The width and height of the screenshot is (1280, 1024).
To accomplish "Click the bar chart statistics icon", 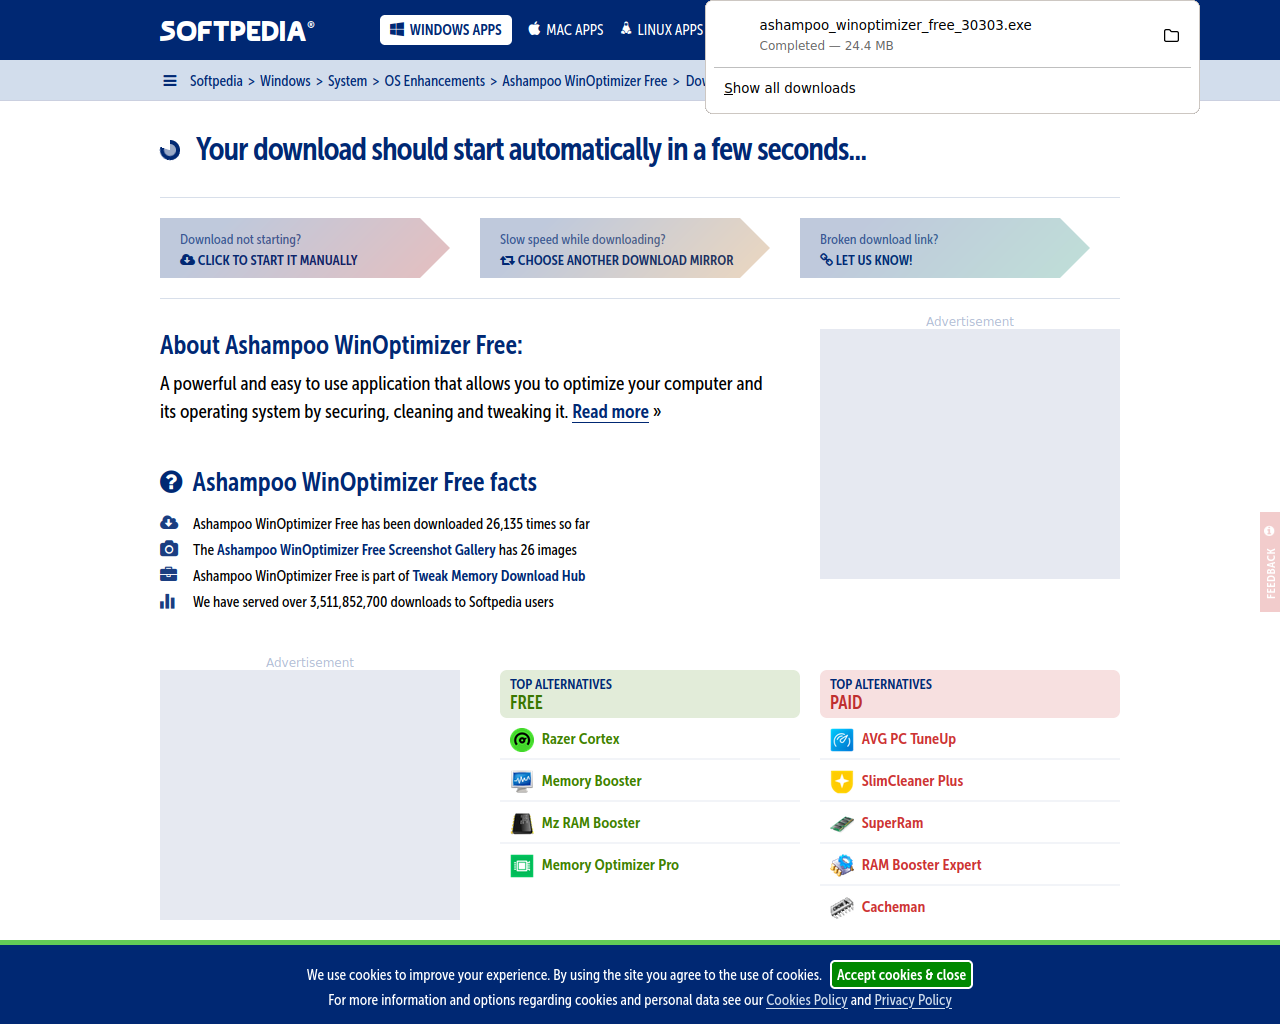I will [168, 601].
